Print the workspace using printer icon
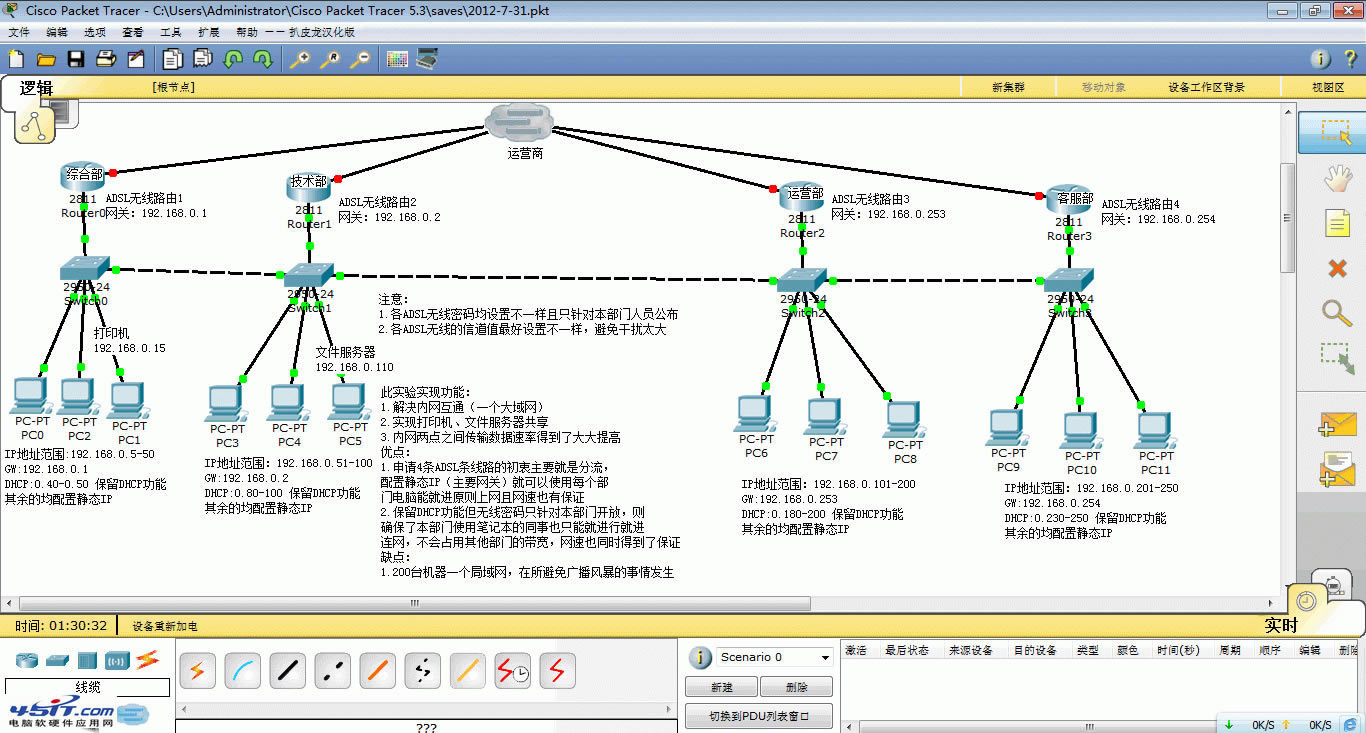The image size is (1366, 733). 106,59
